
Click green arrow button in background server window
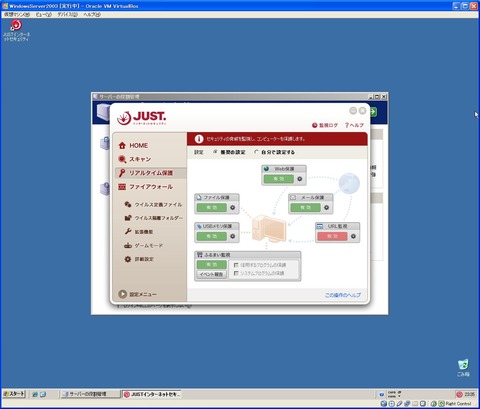pos(373,112)
